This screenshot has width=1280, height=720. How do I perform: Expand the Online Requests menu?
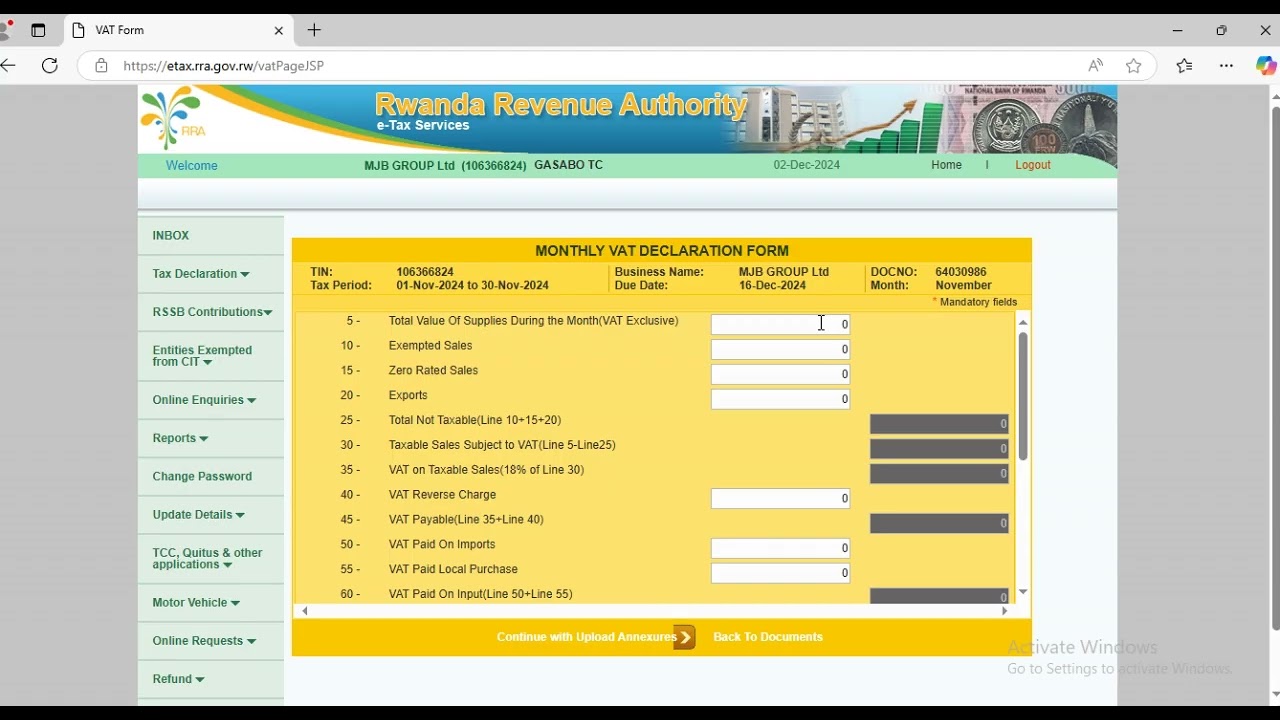(211, 641)
